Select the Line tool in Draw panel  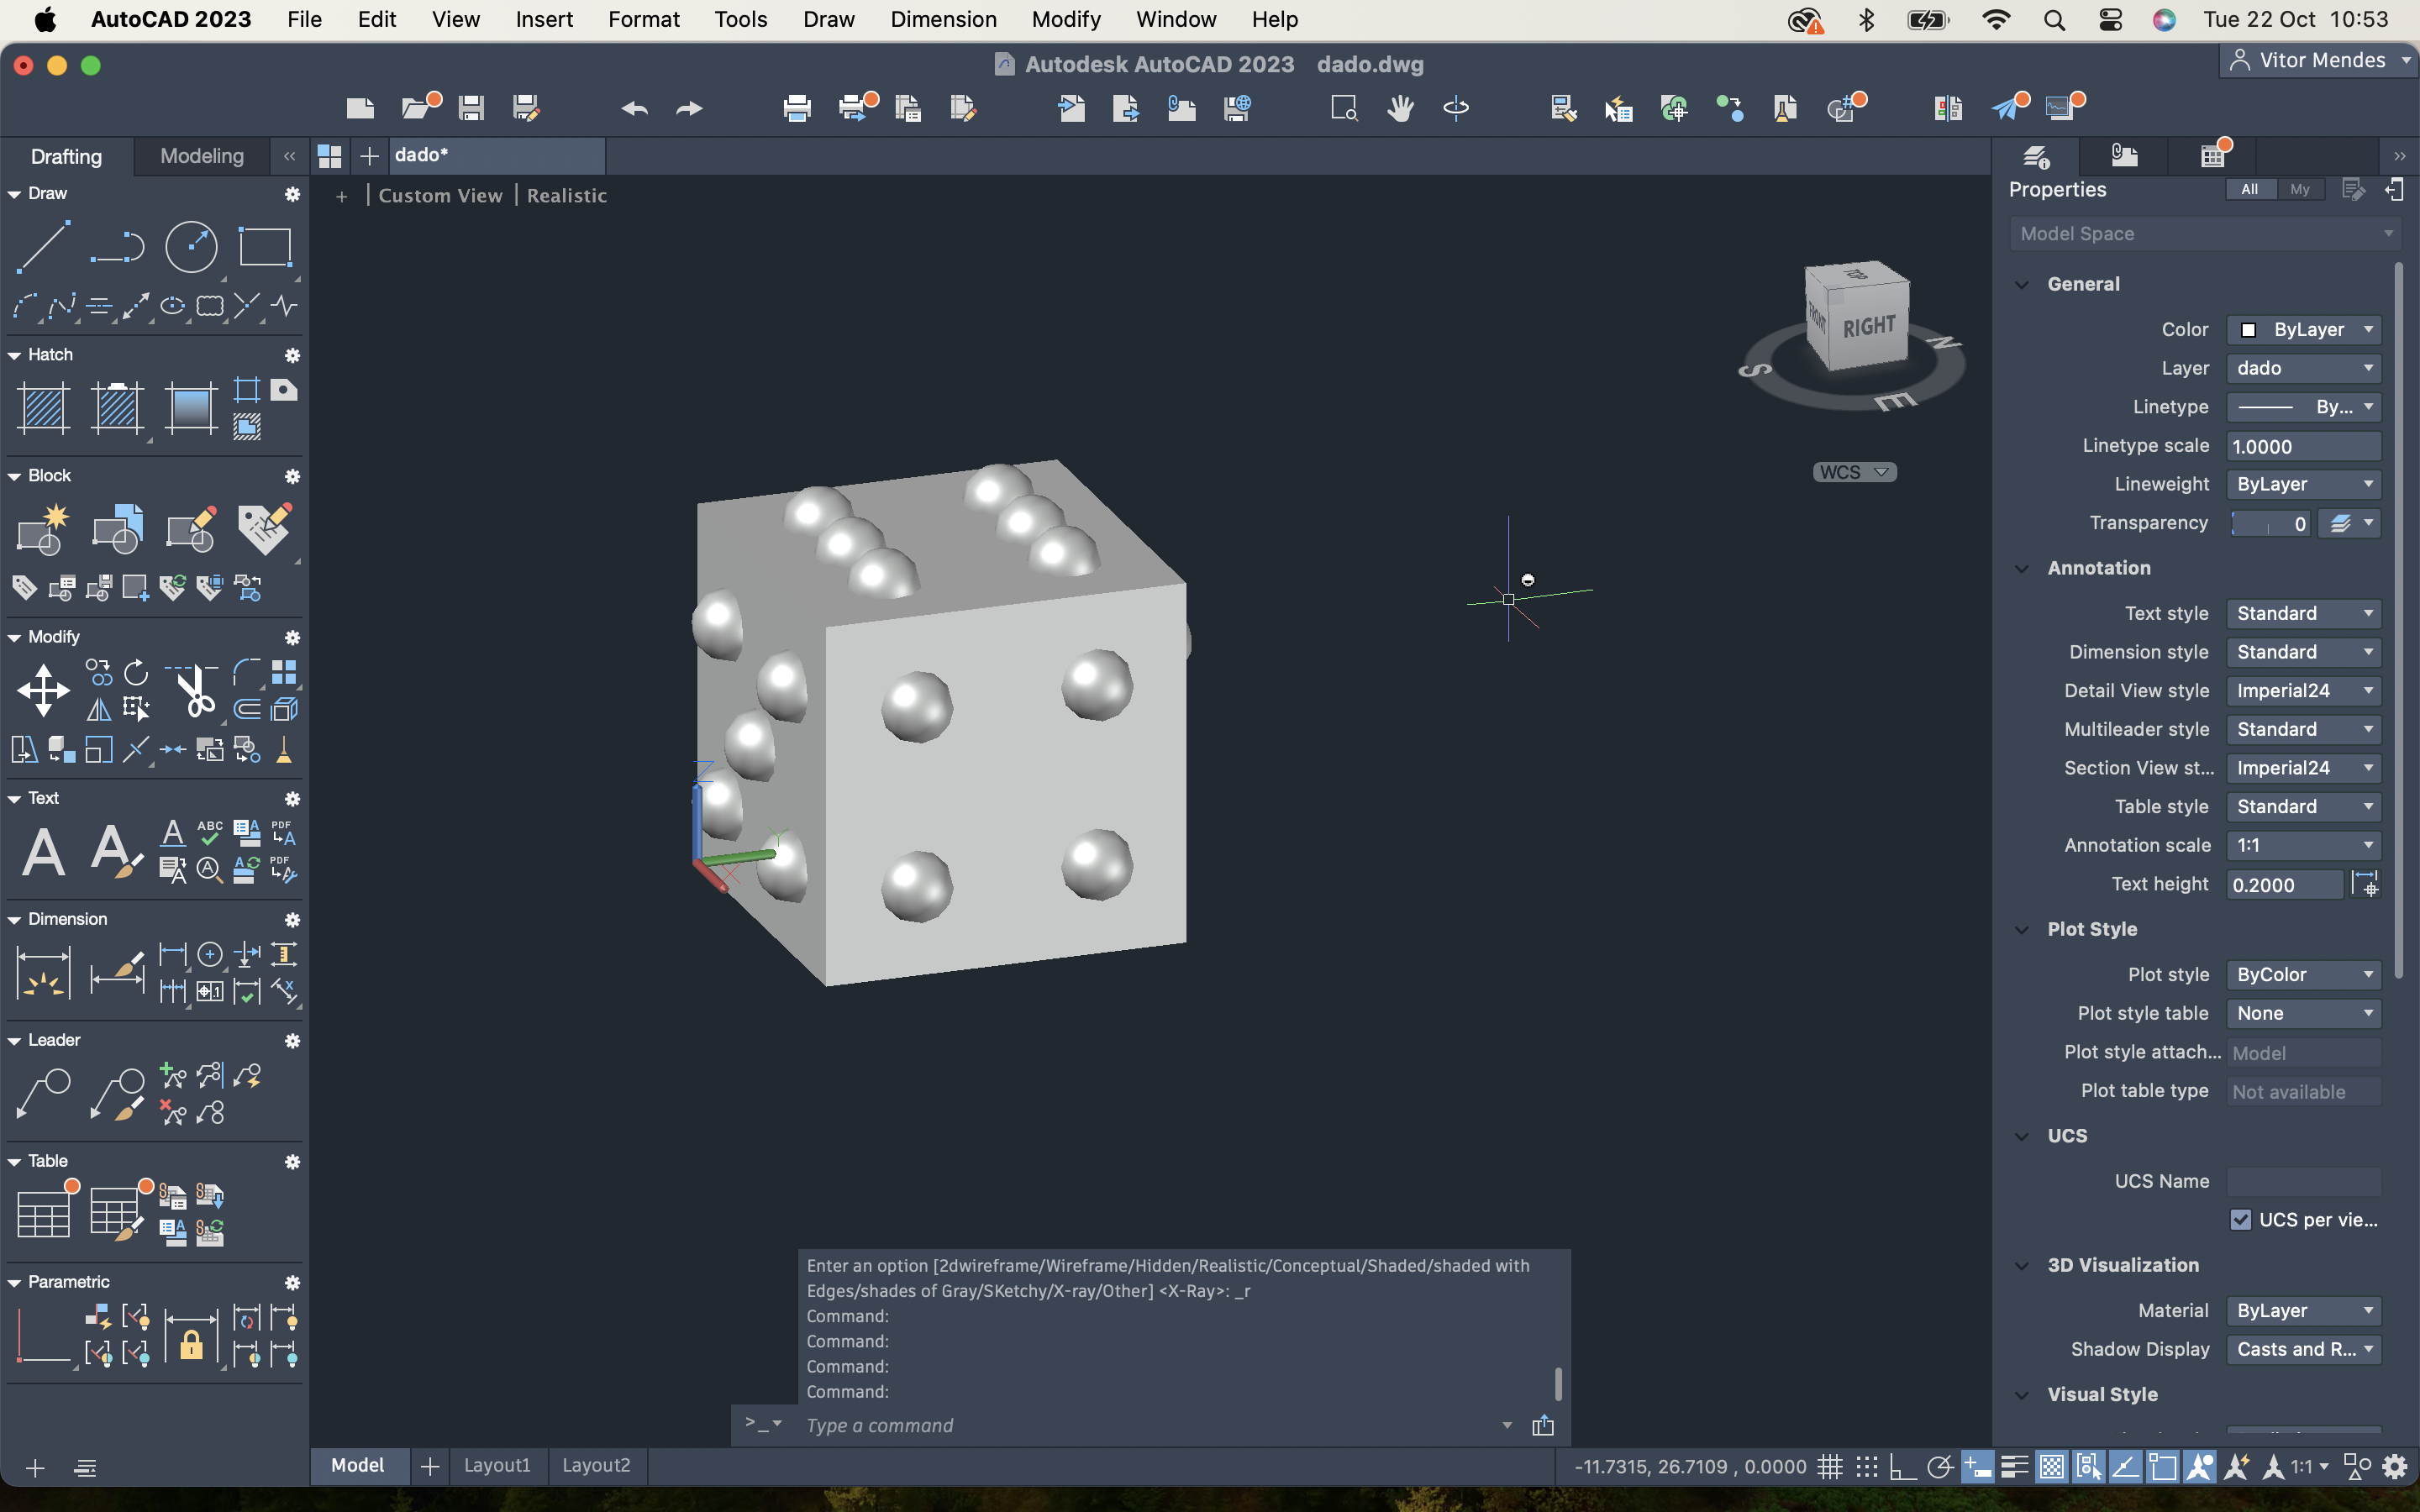[x=43, y=247]
